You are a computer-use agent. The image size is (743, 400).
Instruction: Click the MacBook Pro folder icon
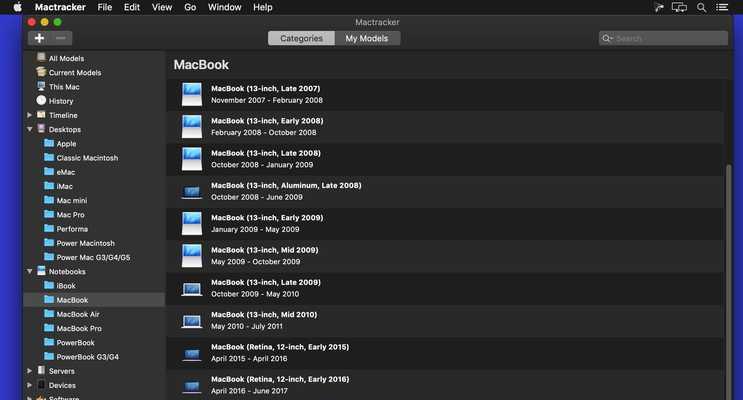click(x=49, y=328)
